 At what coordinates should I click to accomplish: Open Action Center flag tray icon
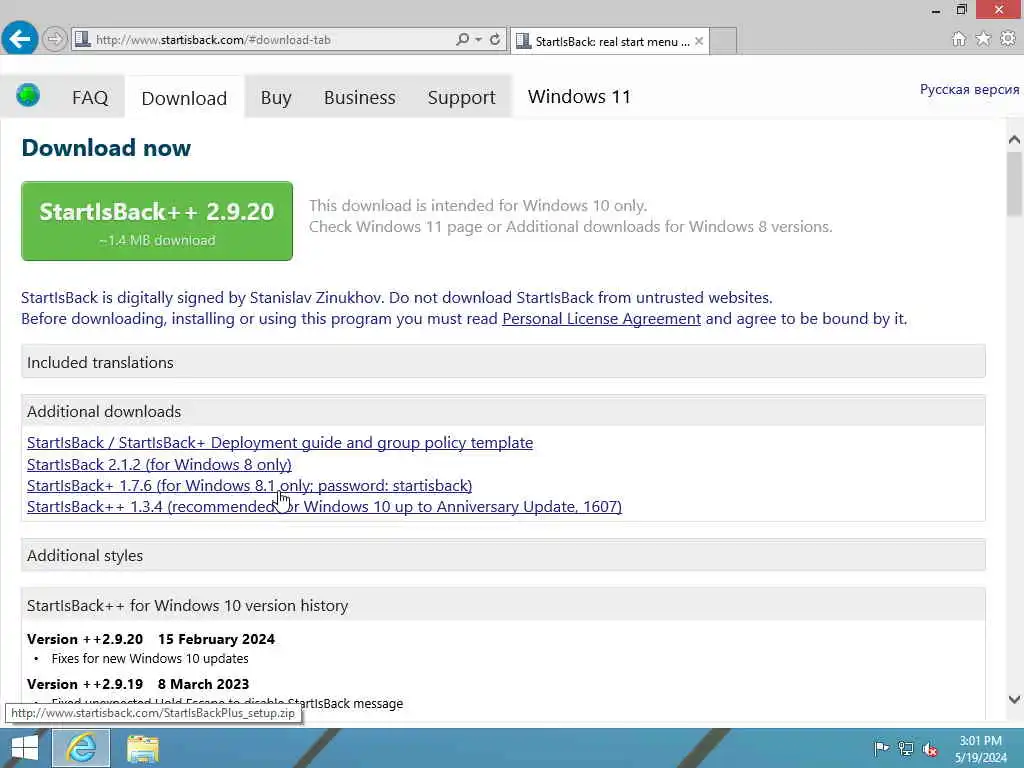[x=881, y=748]
